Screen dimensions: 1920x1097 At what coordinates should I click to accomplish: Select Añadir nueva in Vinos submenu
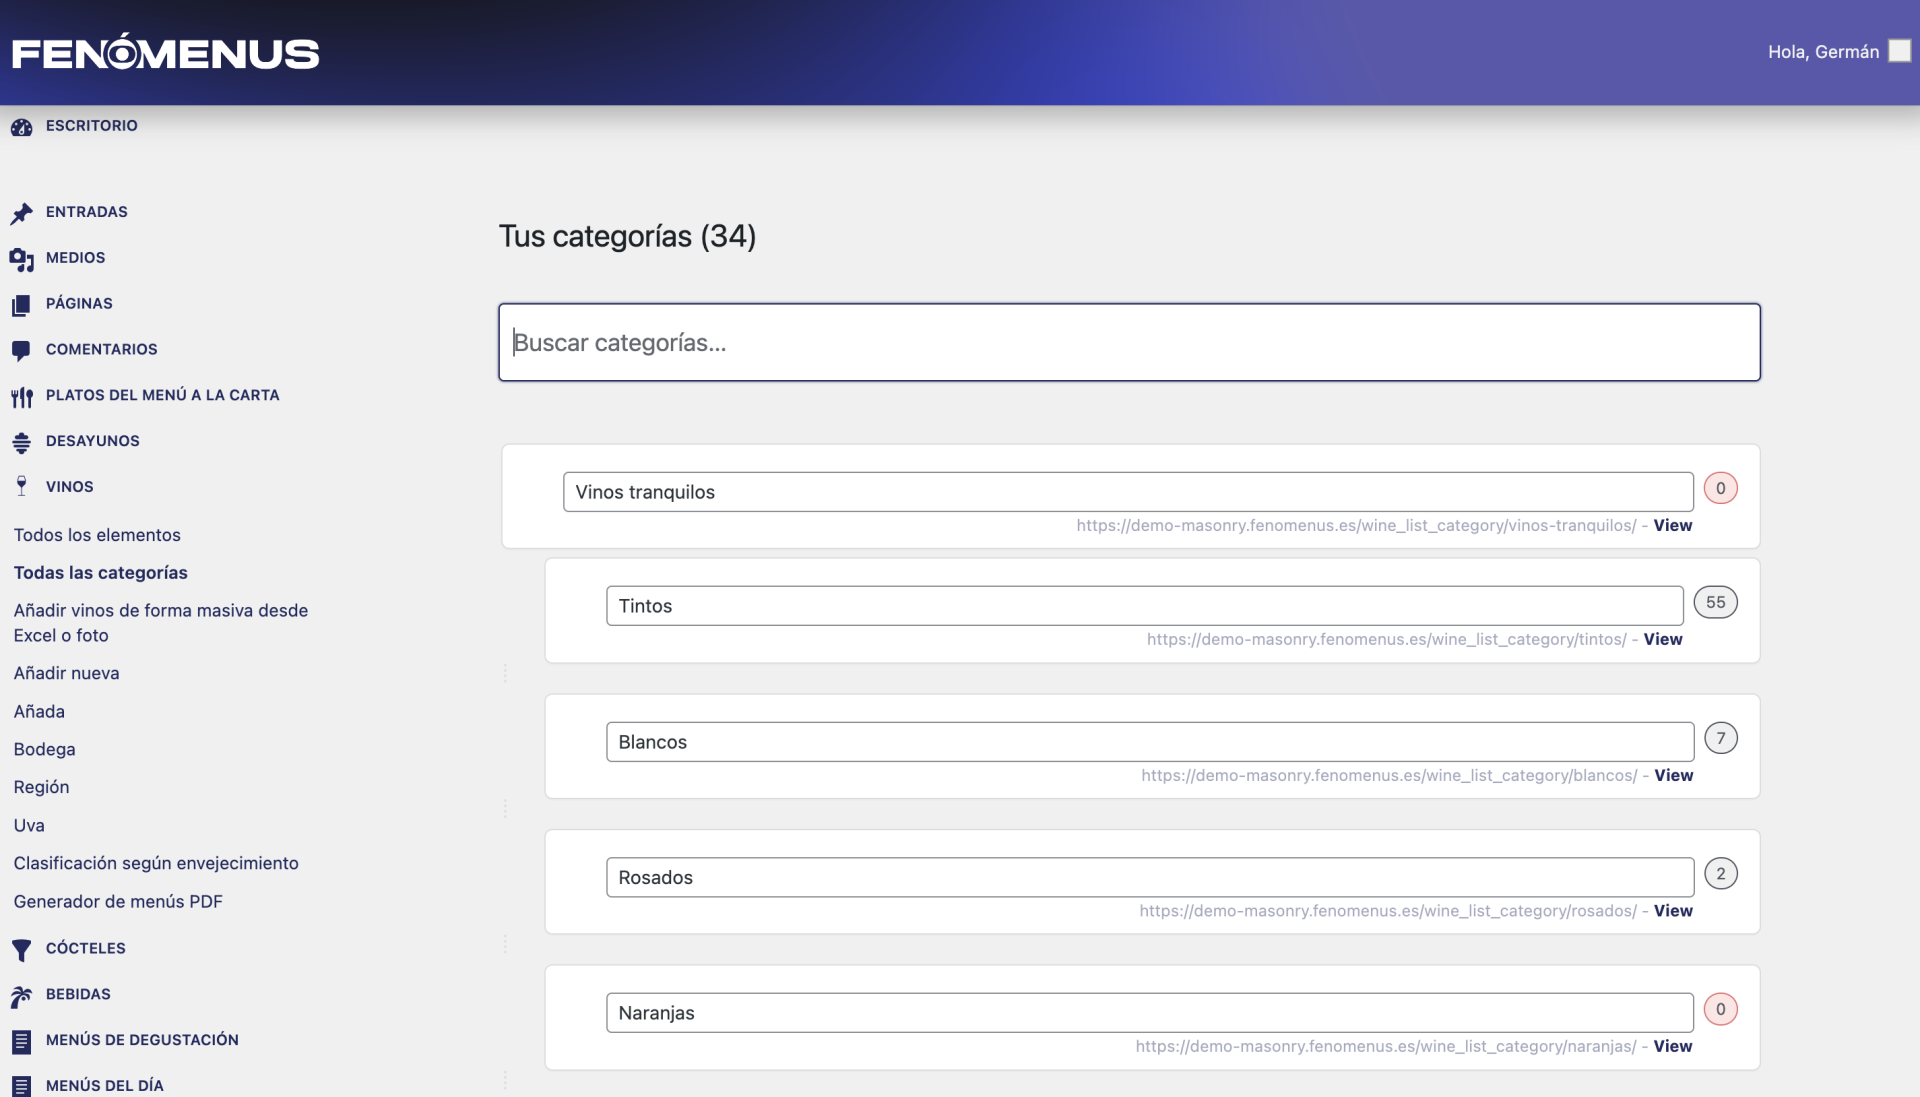(66, 673)
